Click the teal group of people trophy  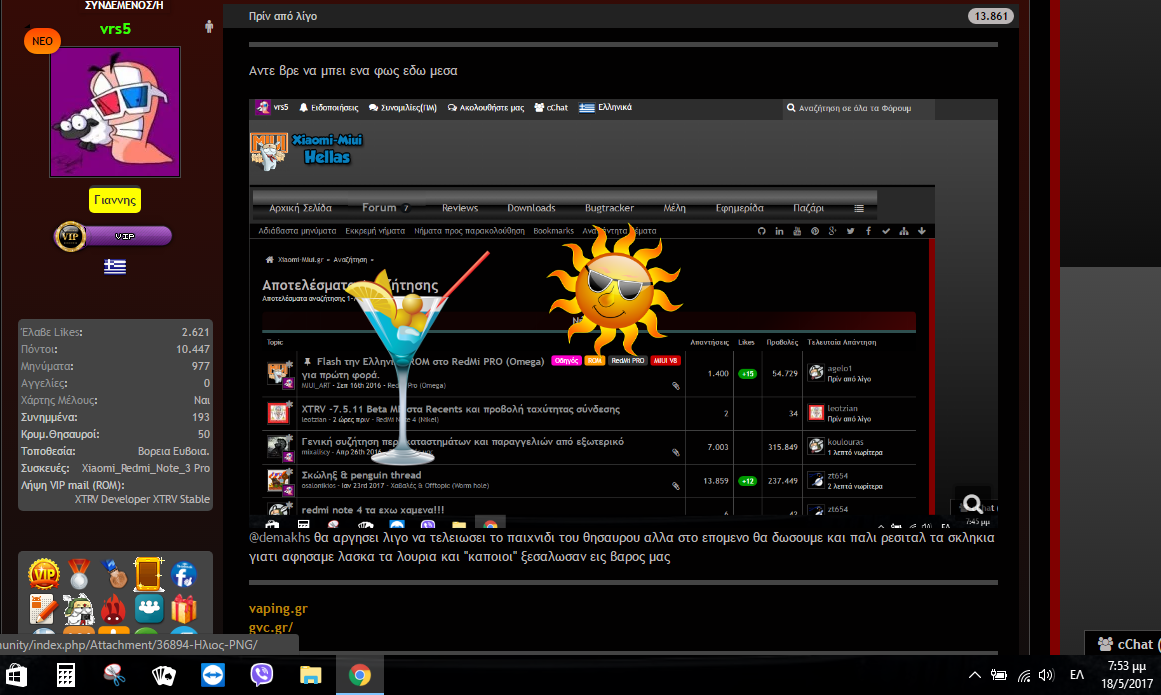click(x=148, y=609)
